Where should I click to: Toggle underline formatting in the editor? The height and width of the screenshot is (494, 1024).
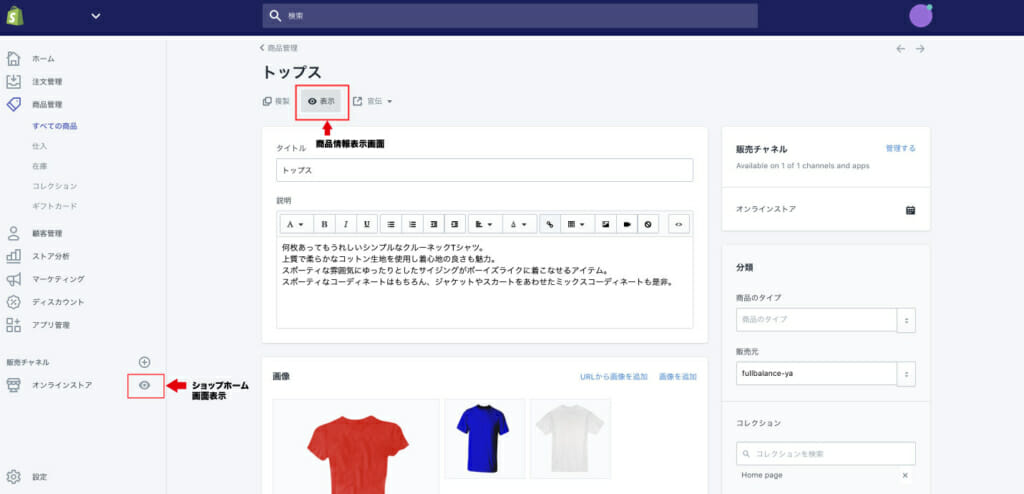(366, 224)
